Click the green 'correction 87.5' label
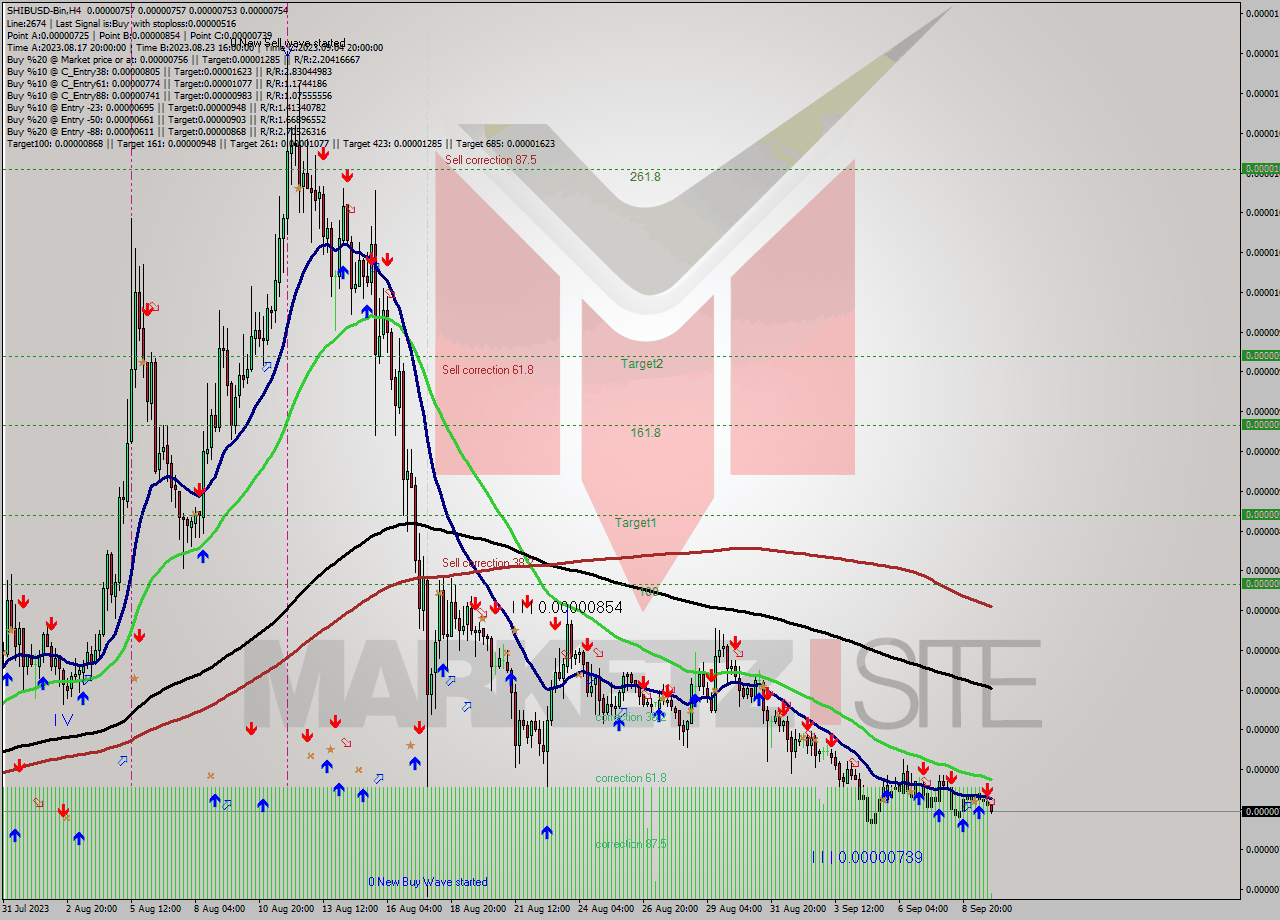Screen dimensions: 1280x920 point(631,844)
